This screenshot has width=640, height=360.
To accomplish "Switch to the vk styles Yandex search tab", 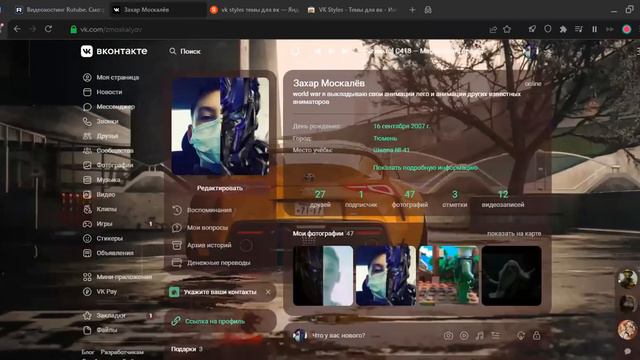I will (254, 10).
